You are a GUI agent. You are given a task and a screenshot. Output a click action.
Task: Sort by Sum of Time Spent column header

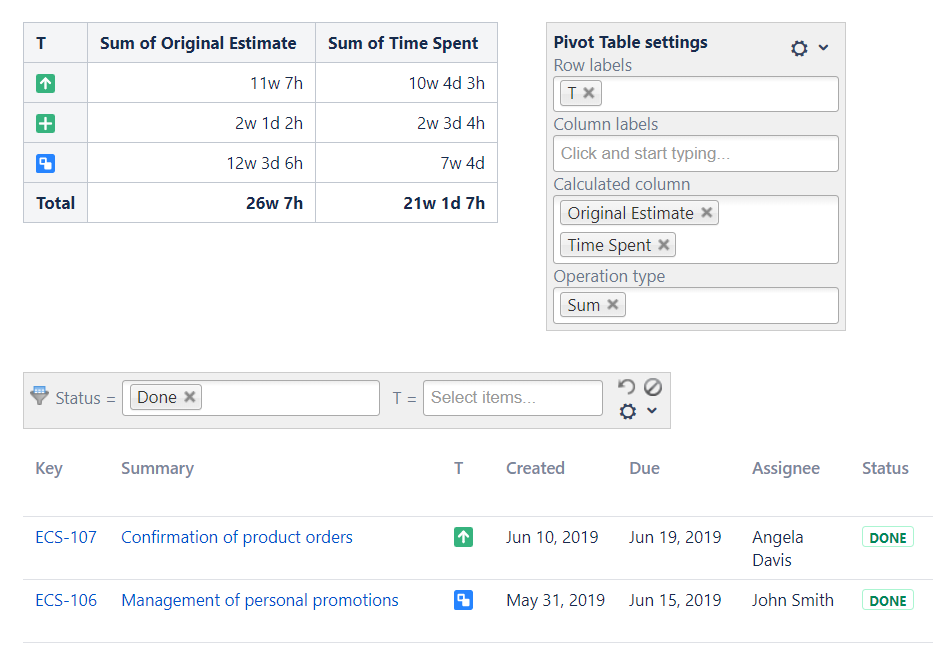(x=403, y=43)
